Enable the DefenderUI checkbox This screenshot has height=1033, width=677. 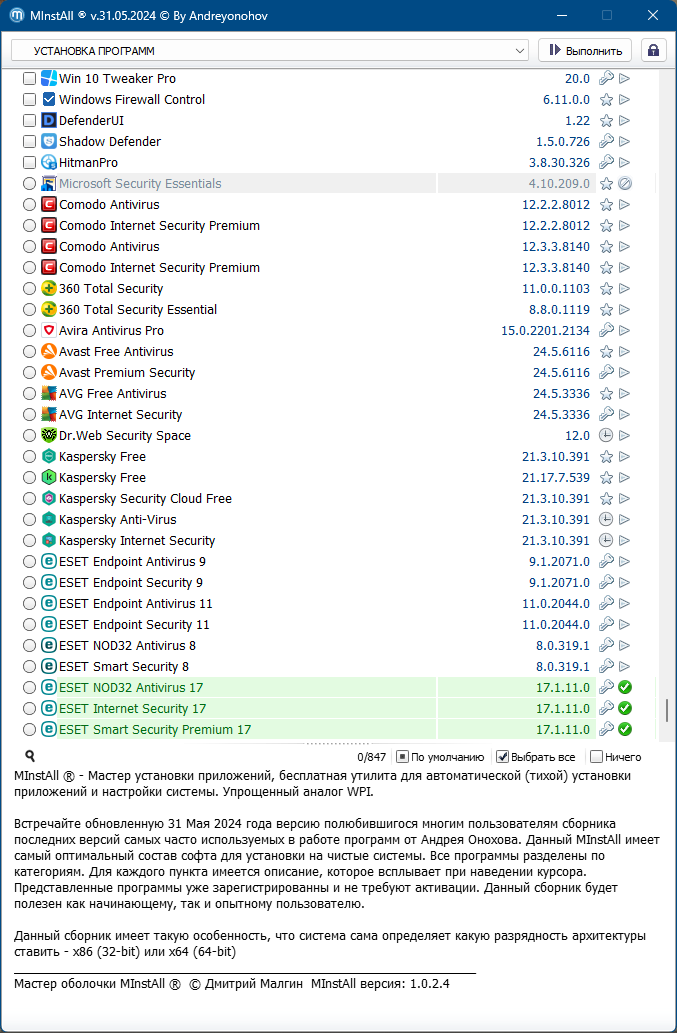(x=30, y=121)
